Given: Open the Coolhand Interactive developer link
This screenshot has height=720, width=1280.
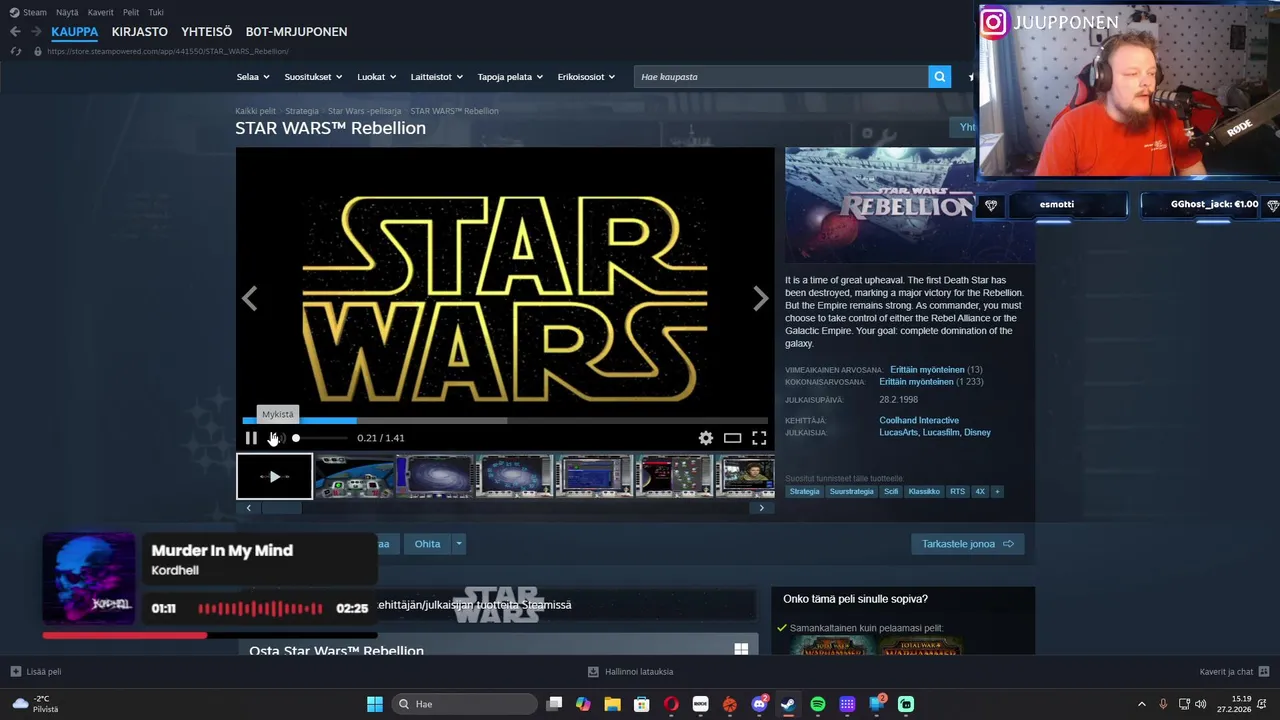Looking at the screenshot, I should (x=919, y=420).
